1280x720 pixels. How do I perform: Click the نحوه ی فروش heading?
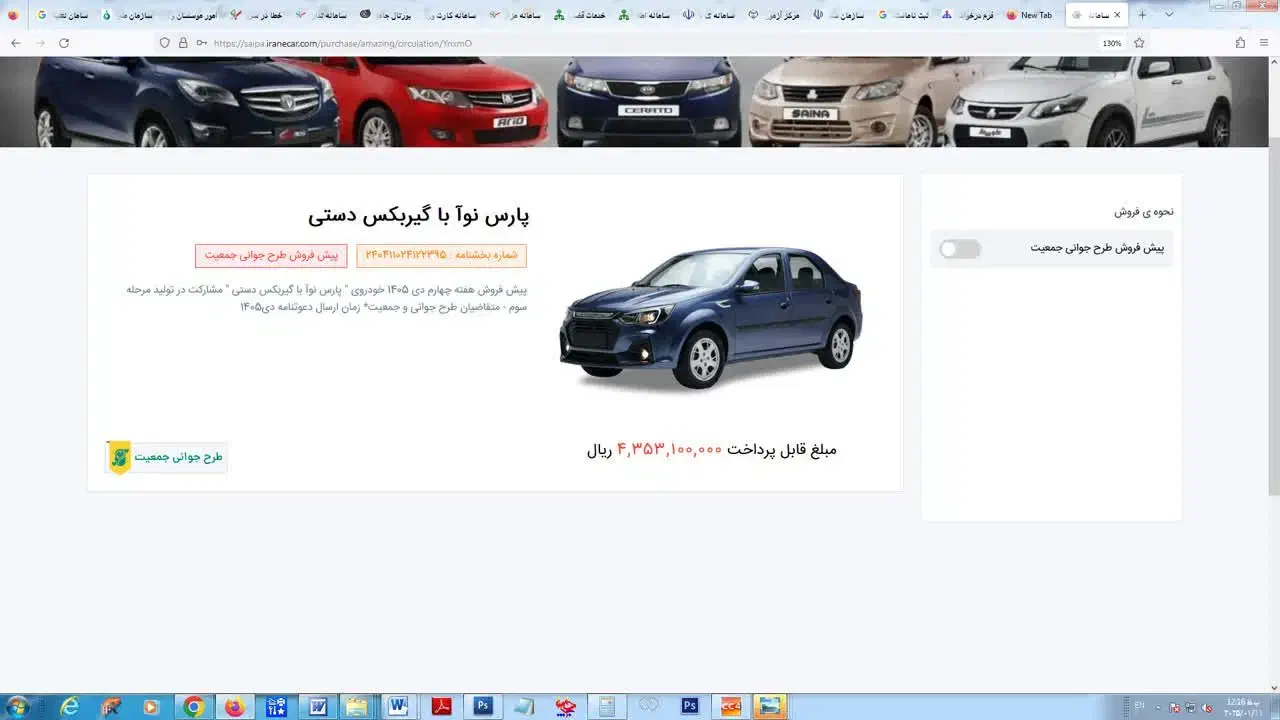tap(1144, 212)
